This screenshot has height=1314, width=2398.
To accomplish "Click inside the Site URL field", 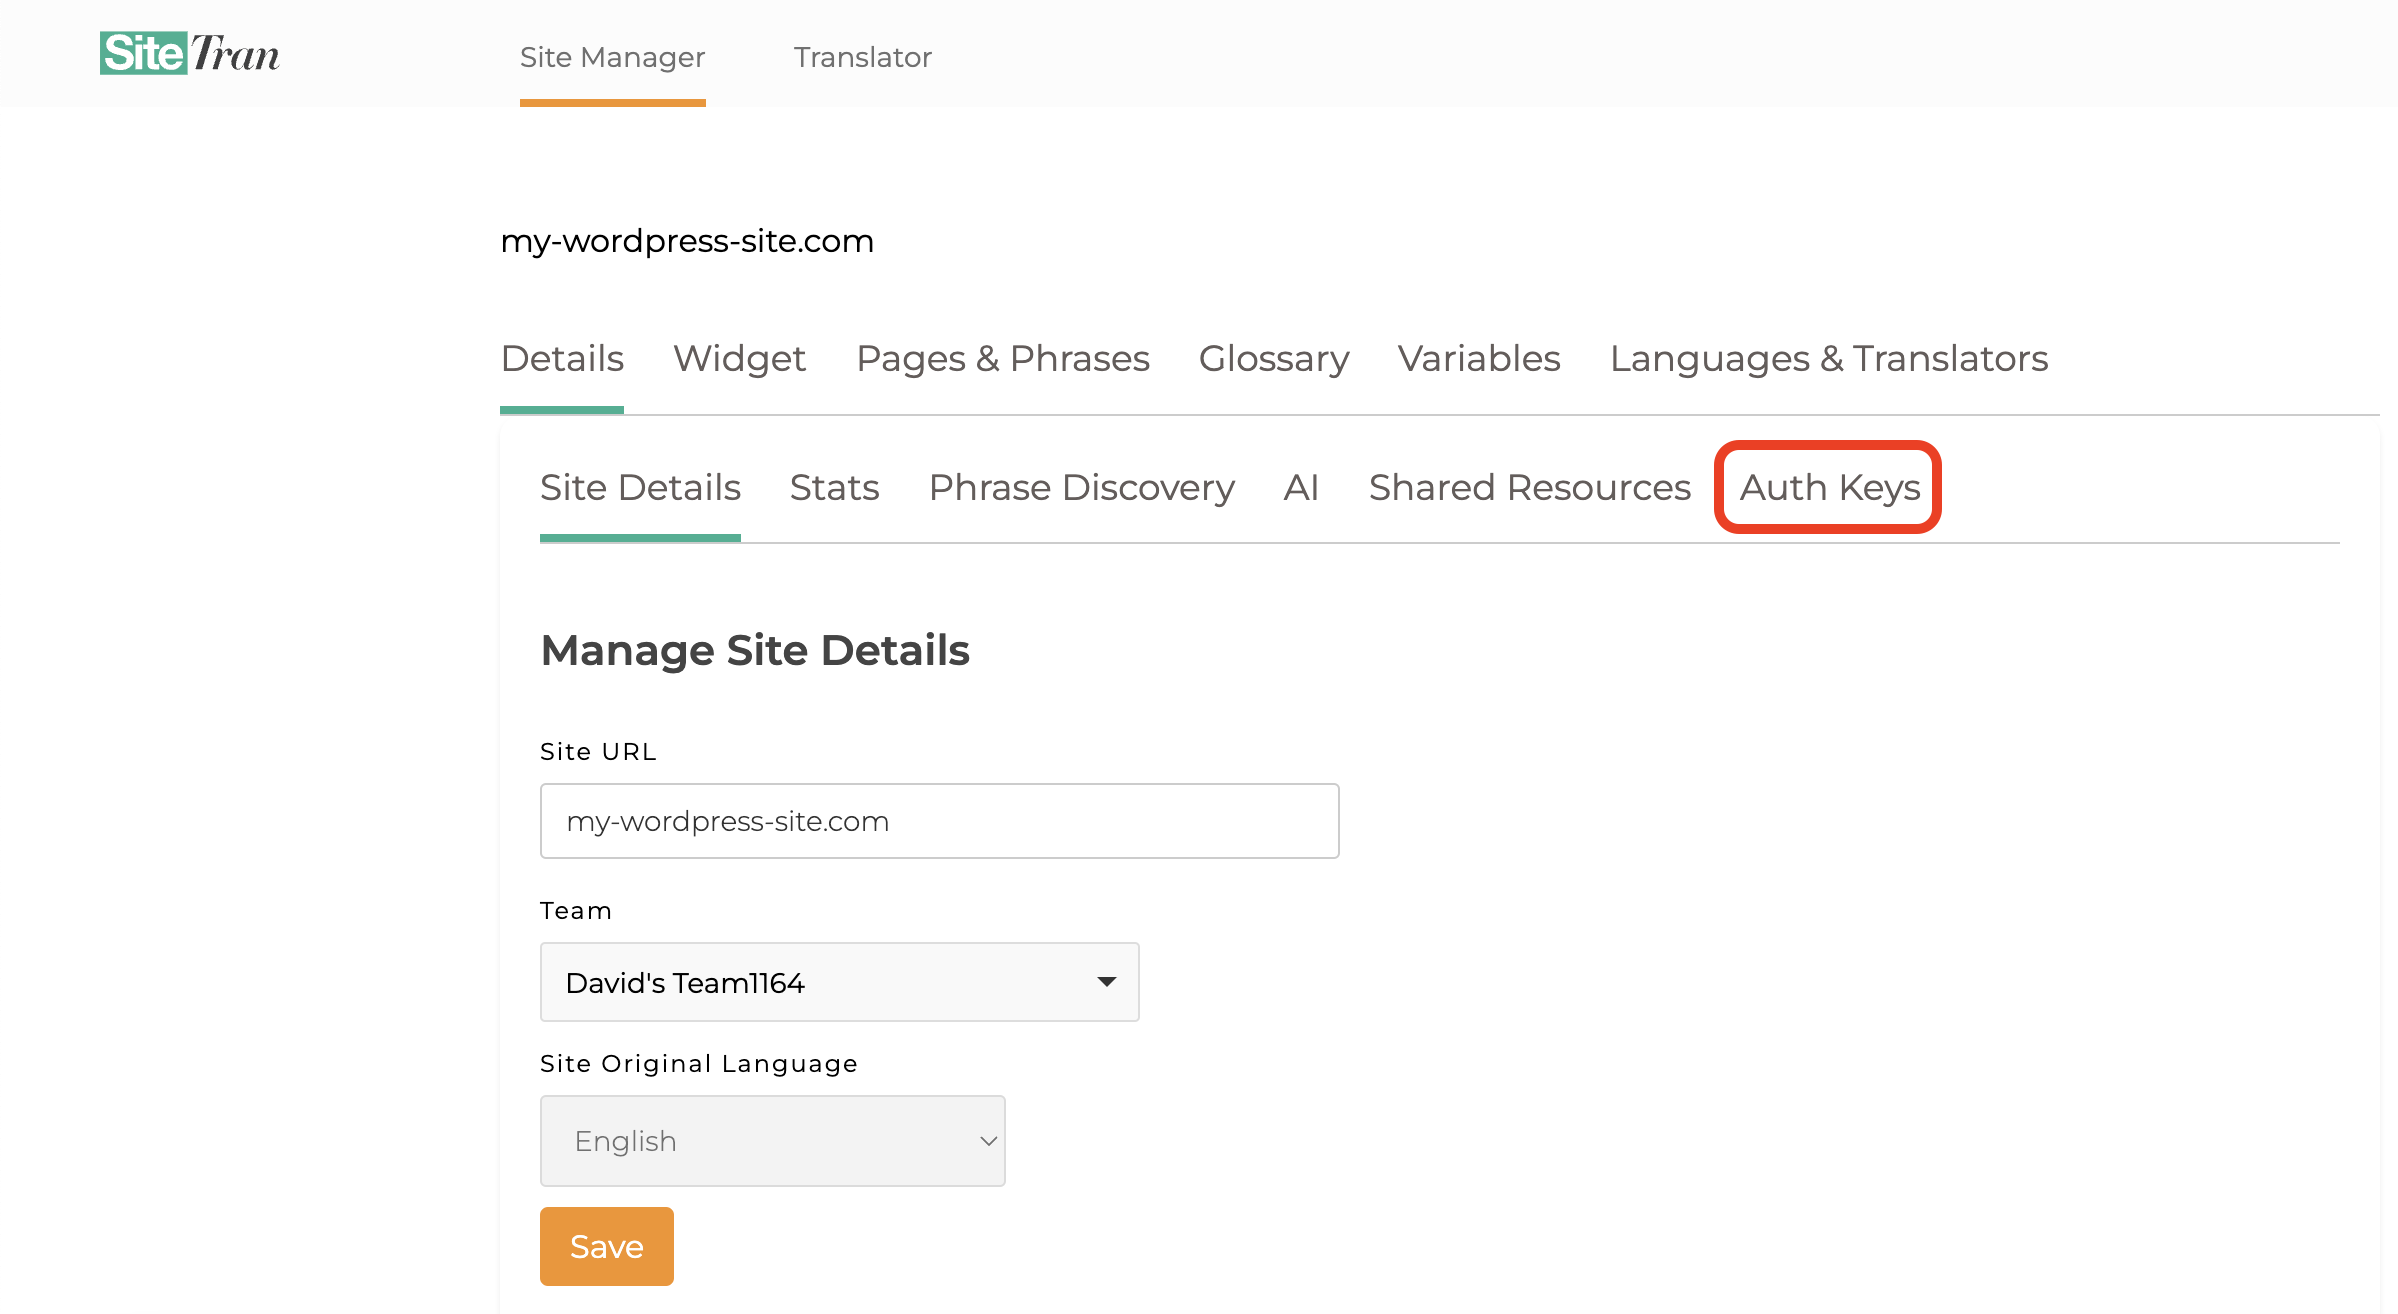I will pos(940,820).
